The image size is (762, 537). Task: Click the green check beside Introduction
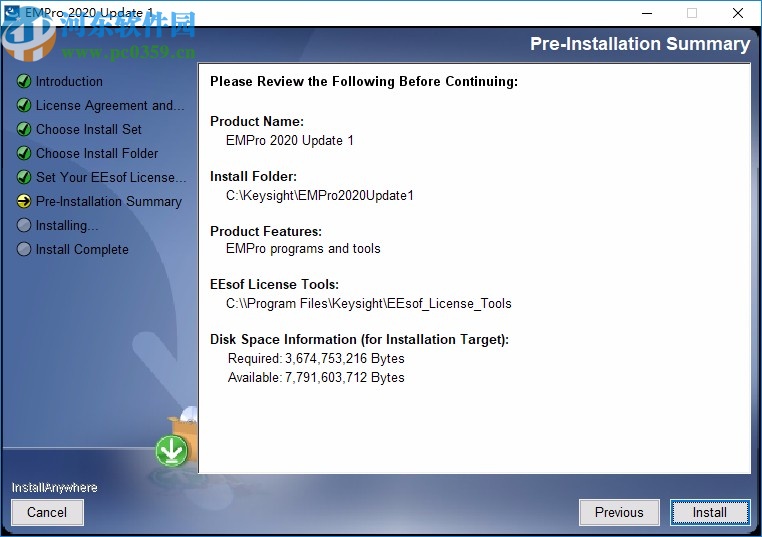point(24,81)
